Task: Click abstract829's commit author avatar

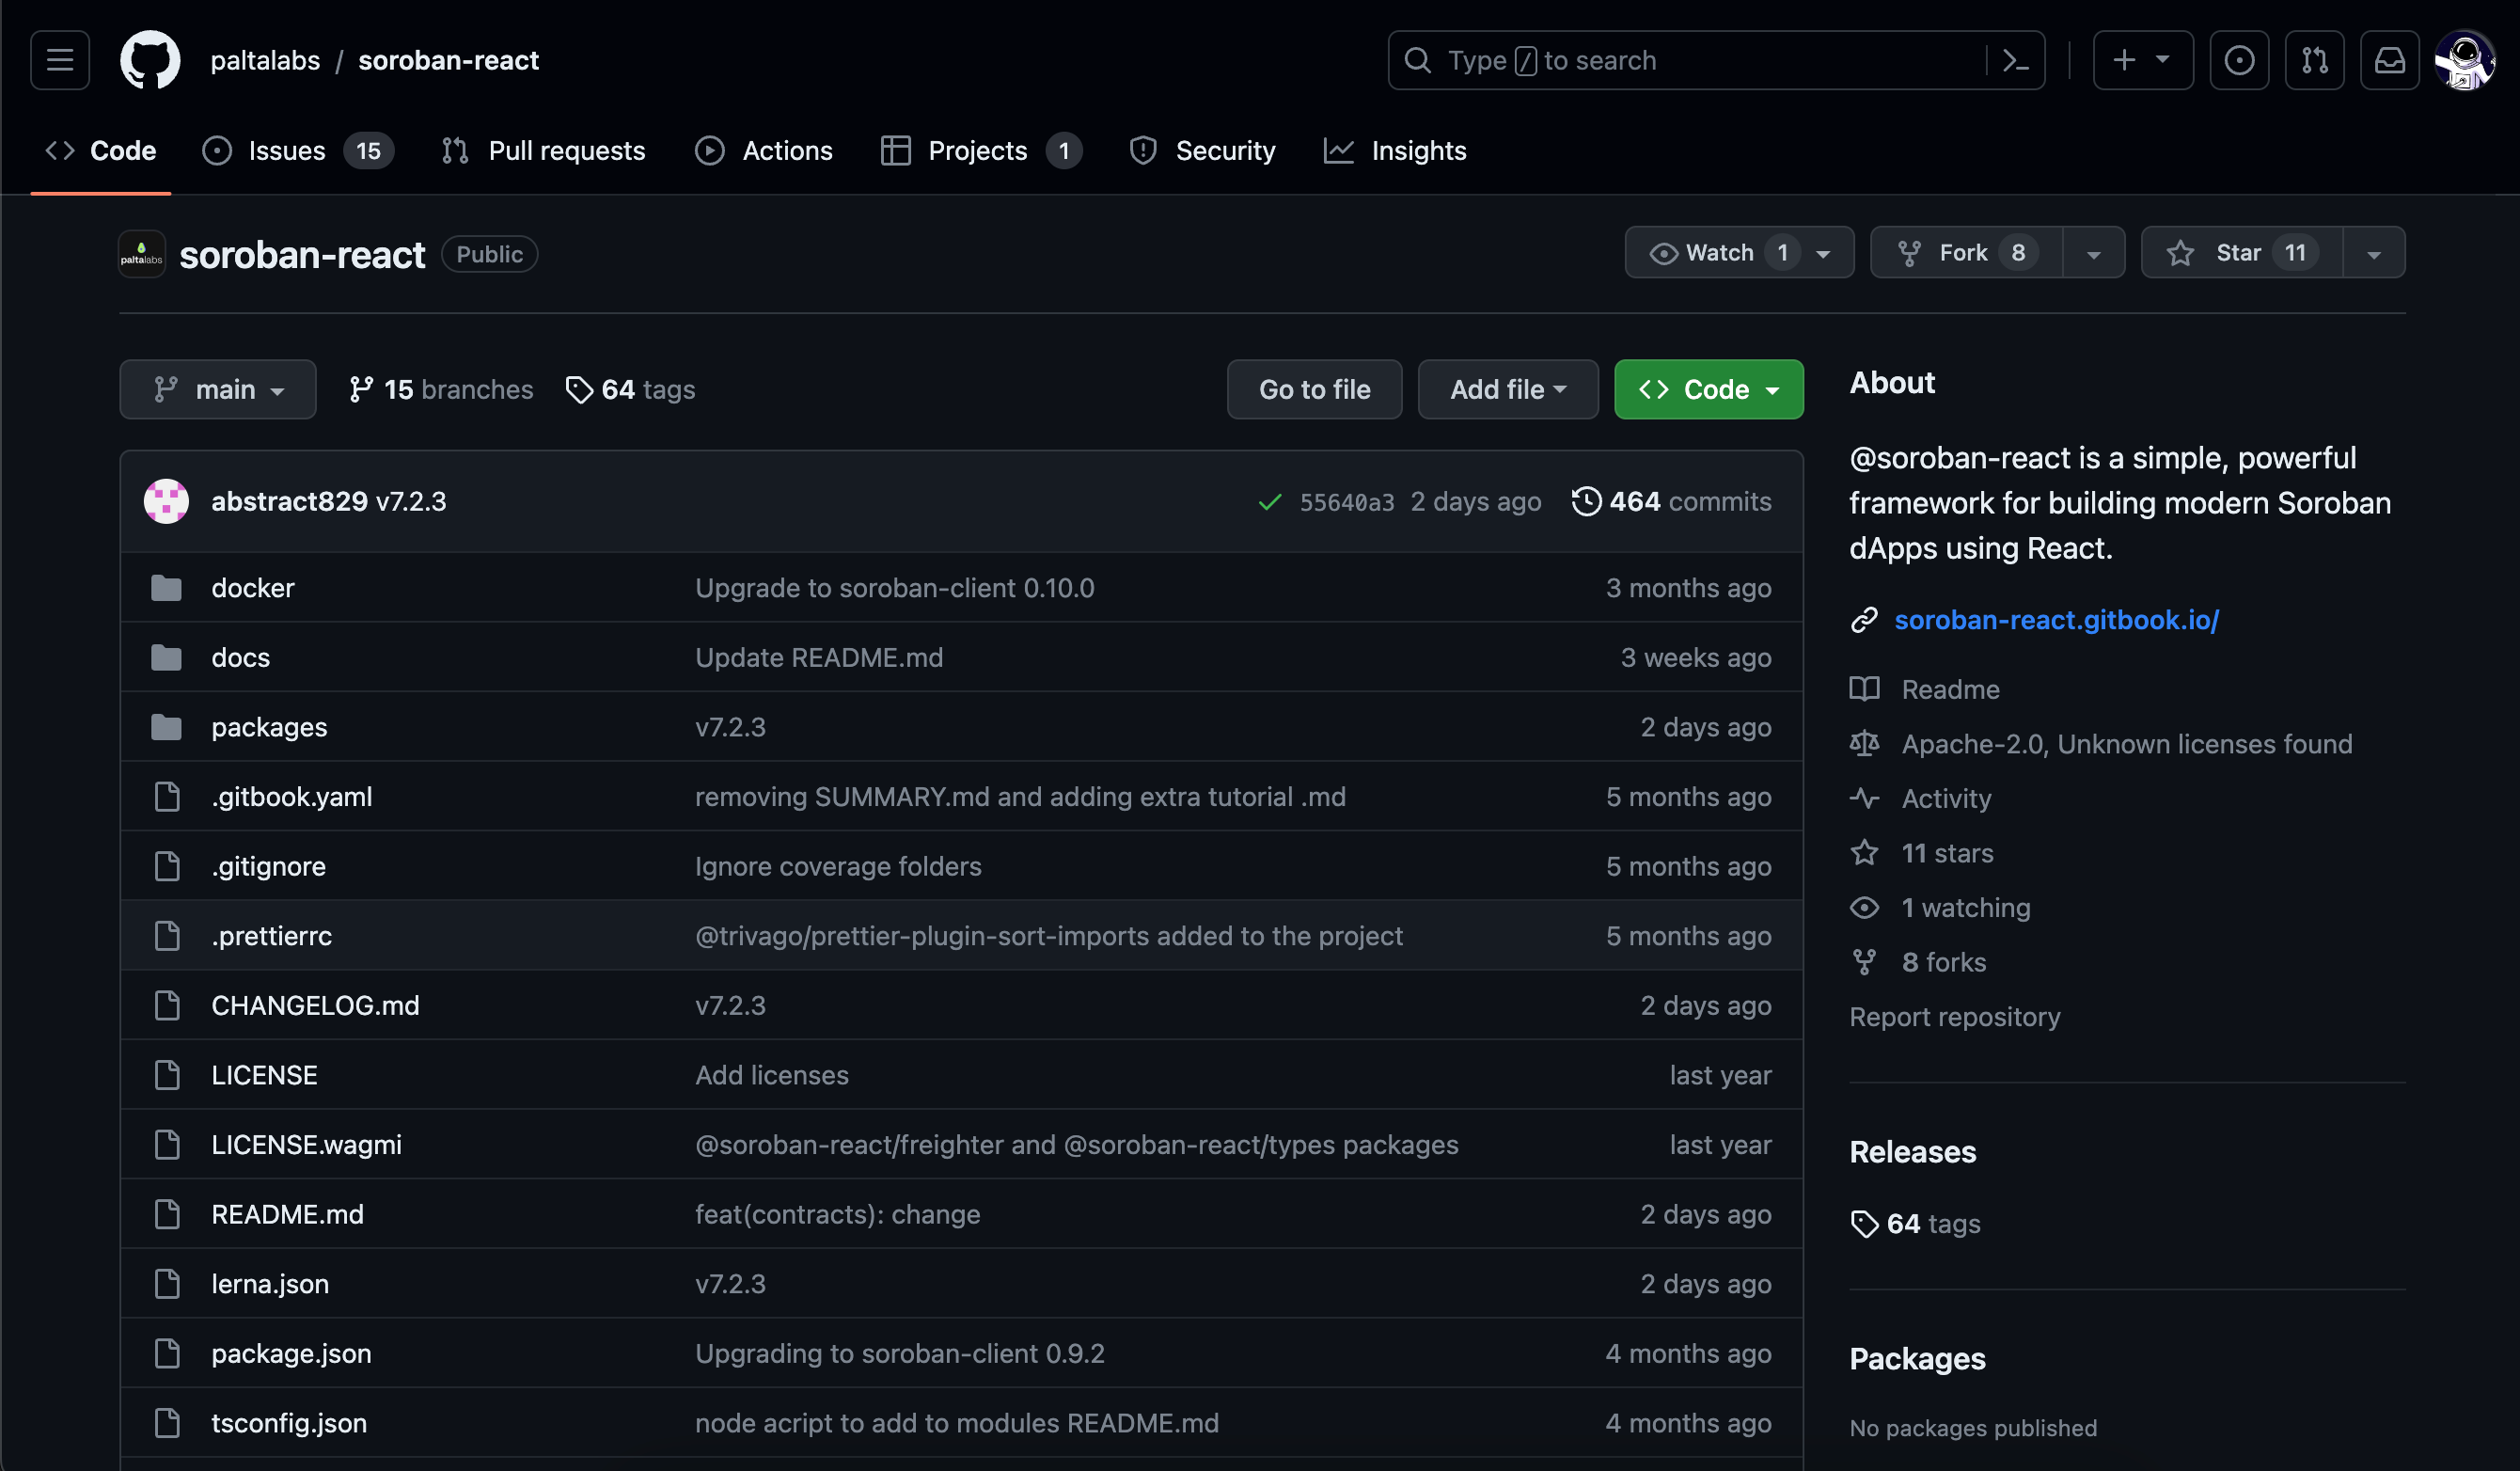Action: point(166,501)
